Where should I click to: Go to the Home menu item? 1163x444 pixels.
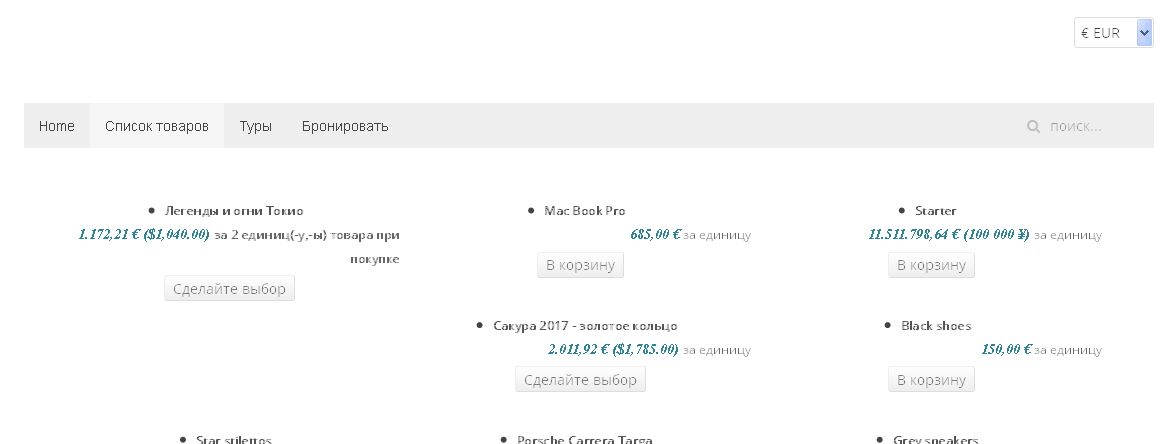(57, 126)
